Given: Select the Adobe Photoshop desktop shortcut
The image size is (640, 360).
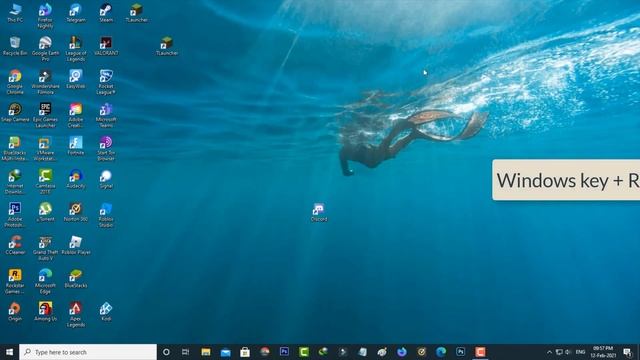Looking at the screenshot, I should pyautogui.click(x=15, y=215).
